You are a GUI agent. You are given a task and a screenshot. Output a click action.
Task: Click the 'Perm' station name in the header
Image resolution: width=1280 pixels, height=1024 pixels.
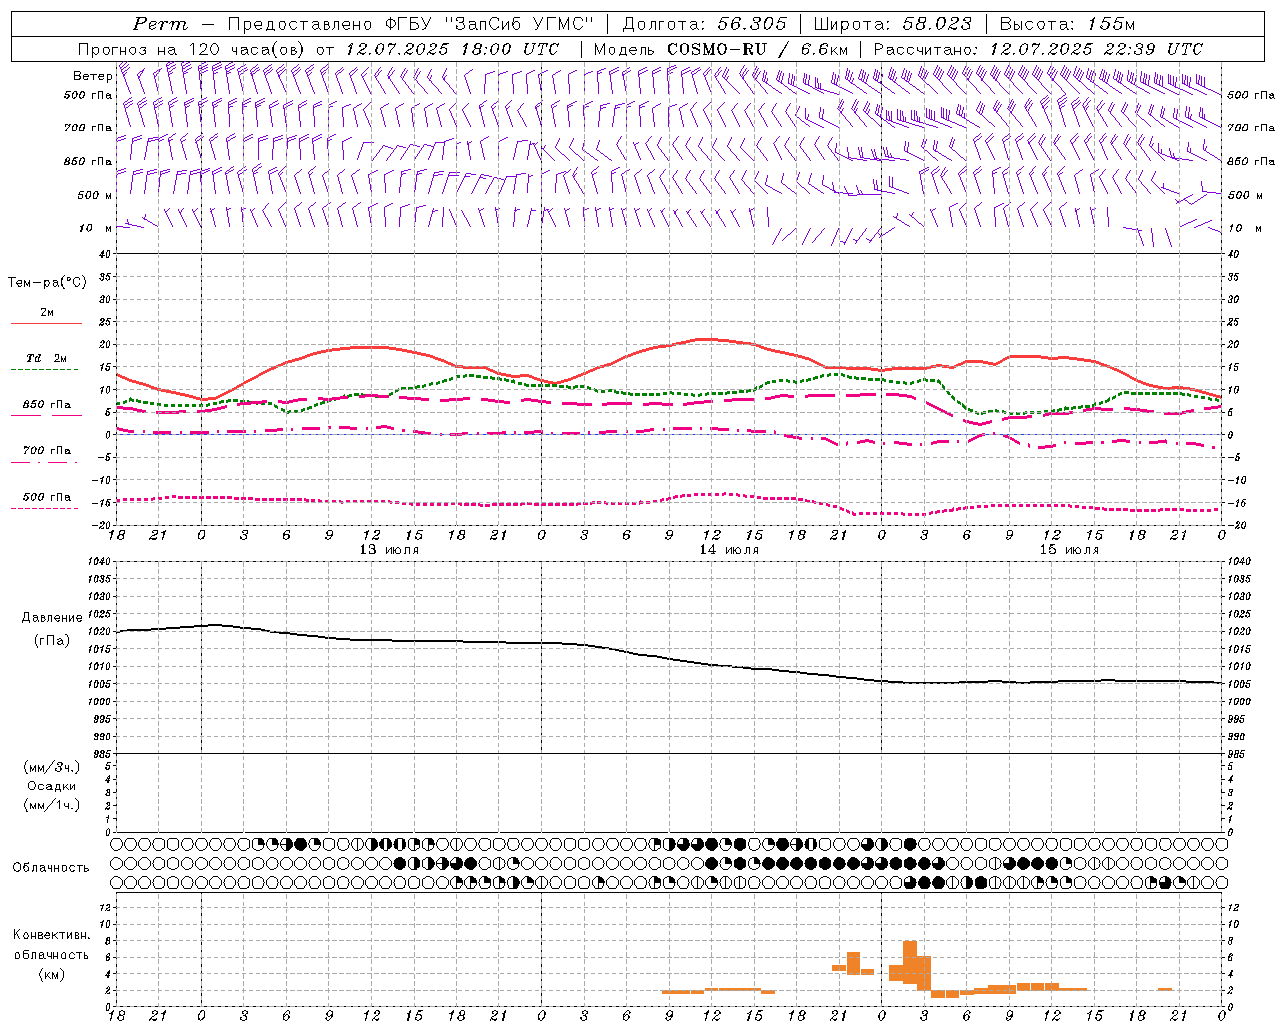160,24
